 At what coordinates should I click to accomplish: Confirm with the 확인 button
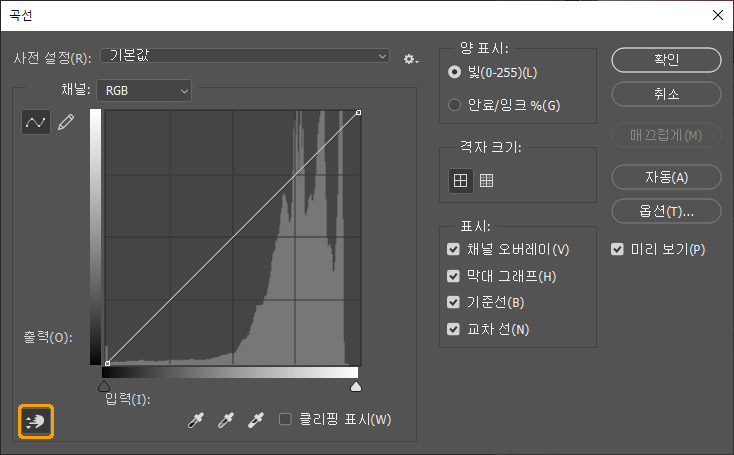click(666, 60)
